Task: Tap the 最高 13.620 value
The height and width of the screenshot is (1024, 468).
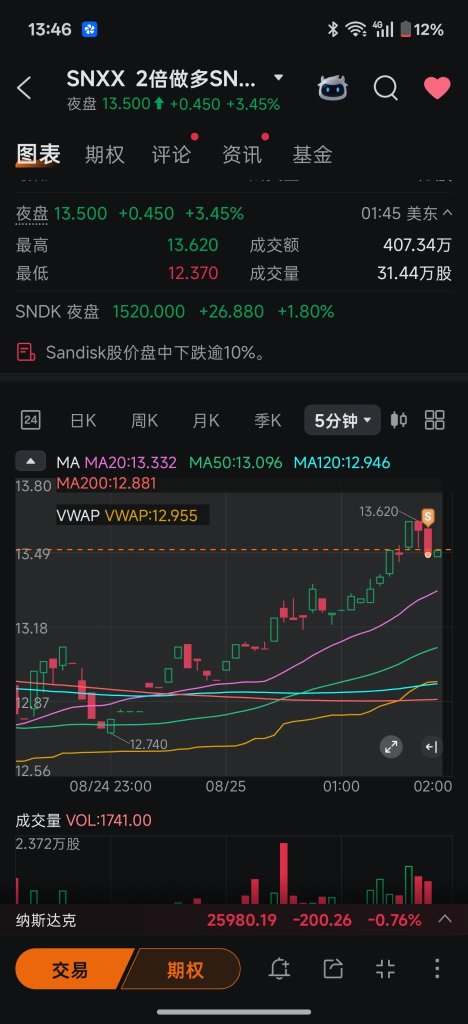Action: (193, 246)
